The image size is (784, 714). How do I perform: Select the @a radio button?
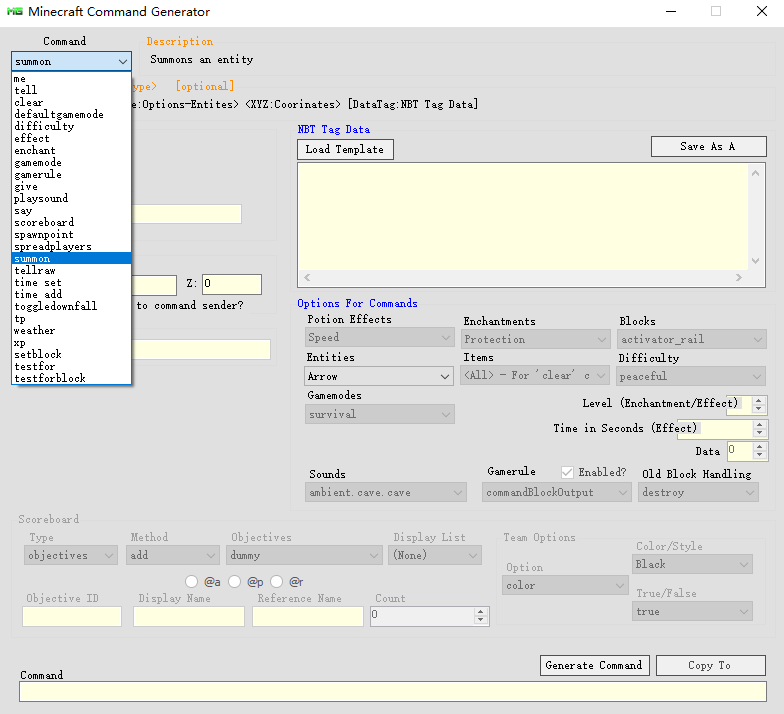(191, 582)
